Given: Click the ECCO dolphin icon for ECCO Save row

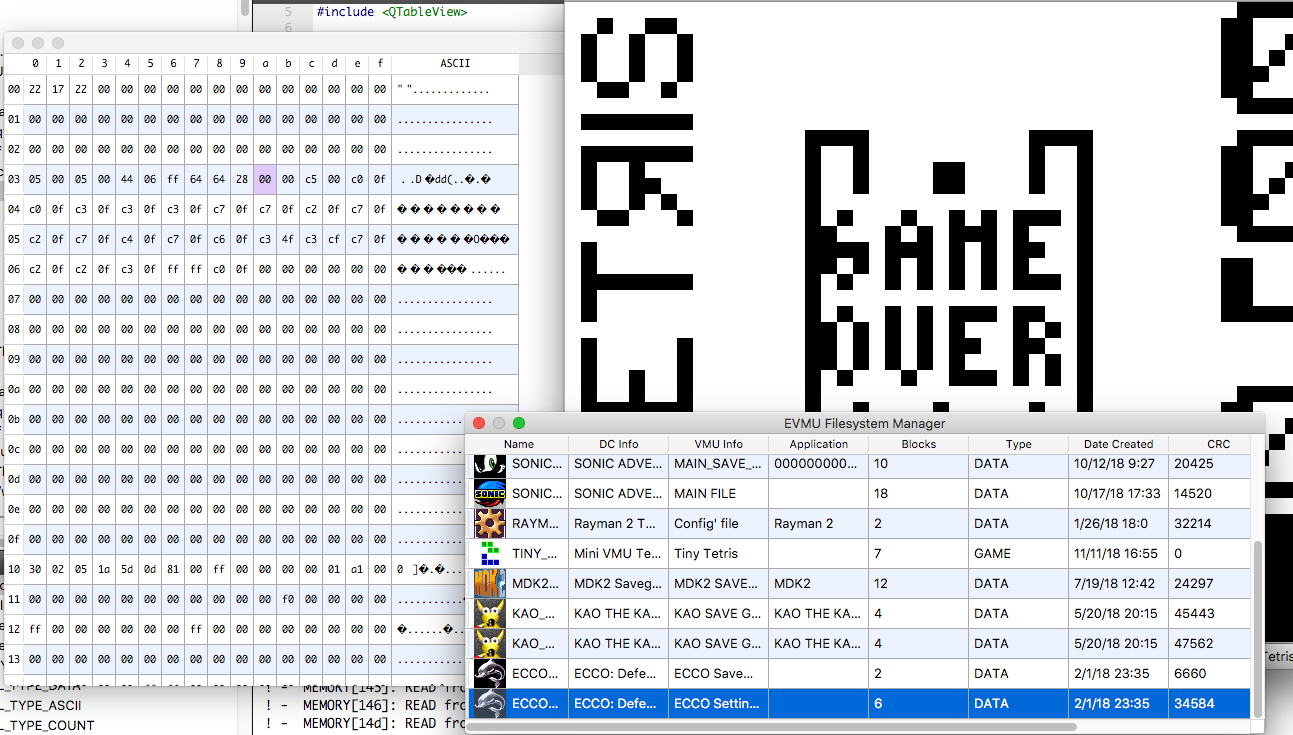Looking at the screenshot, I should (489, 673).
